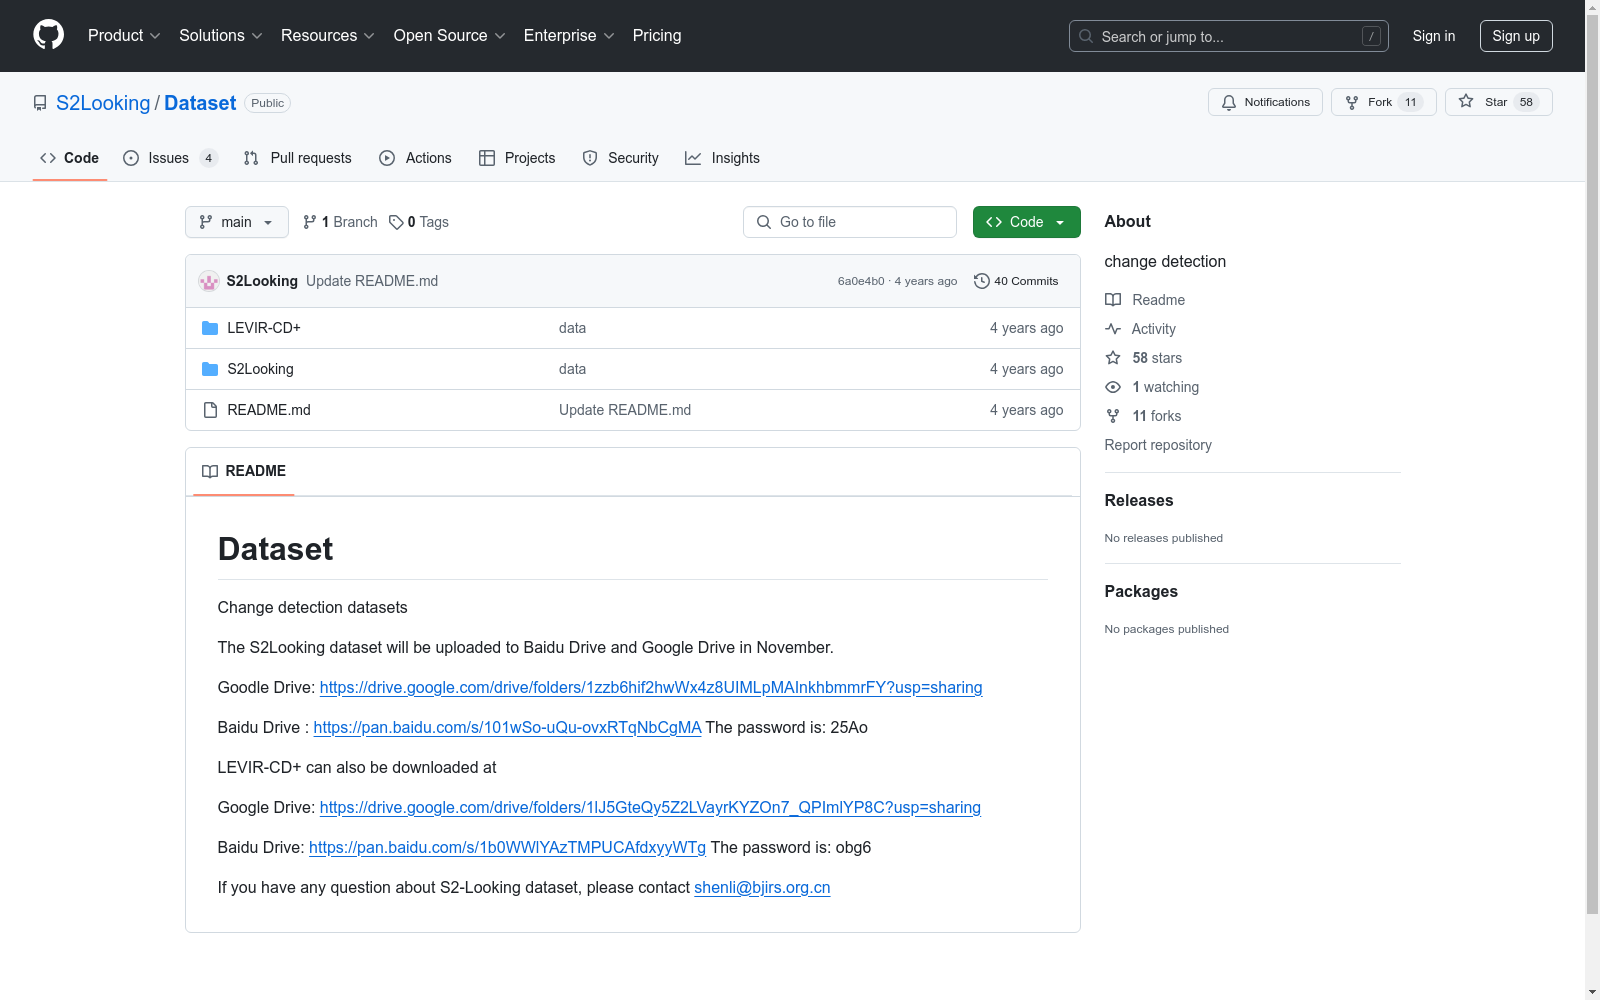Open the Releases section heading link

tap(1139, 500)
